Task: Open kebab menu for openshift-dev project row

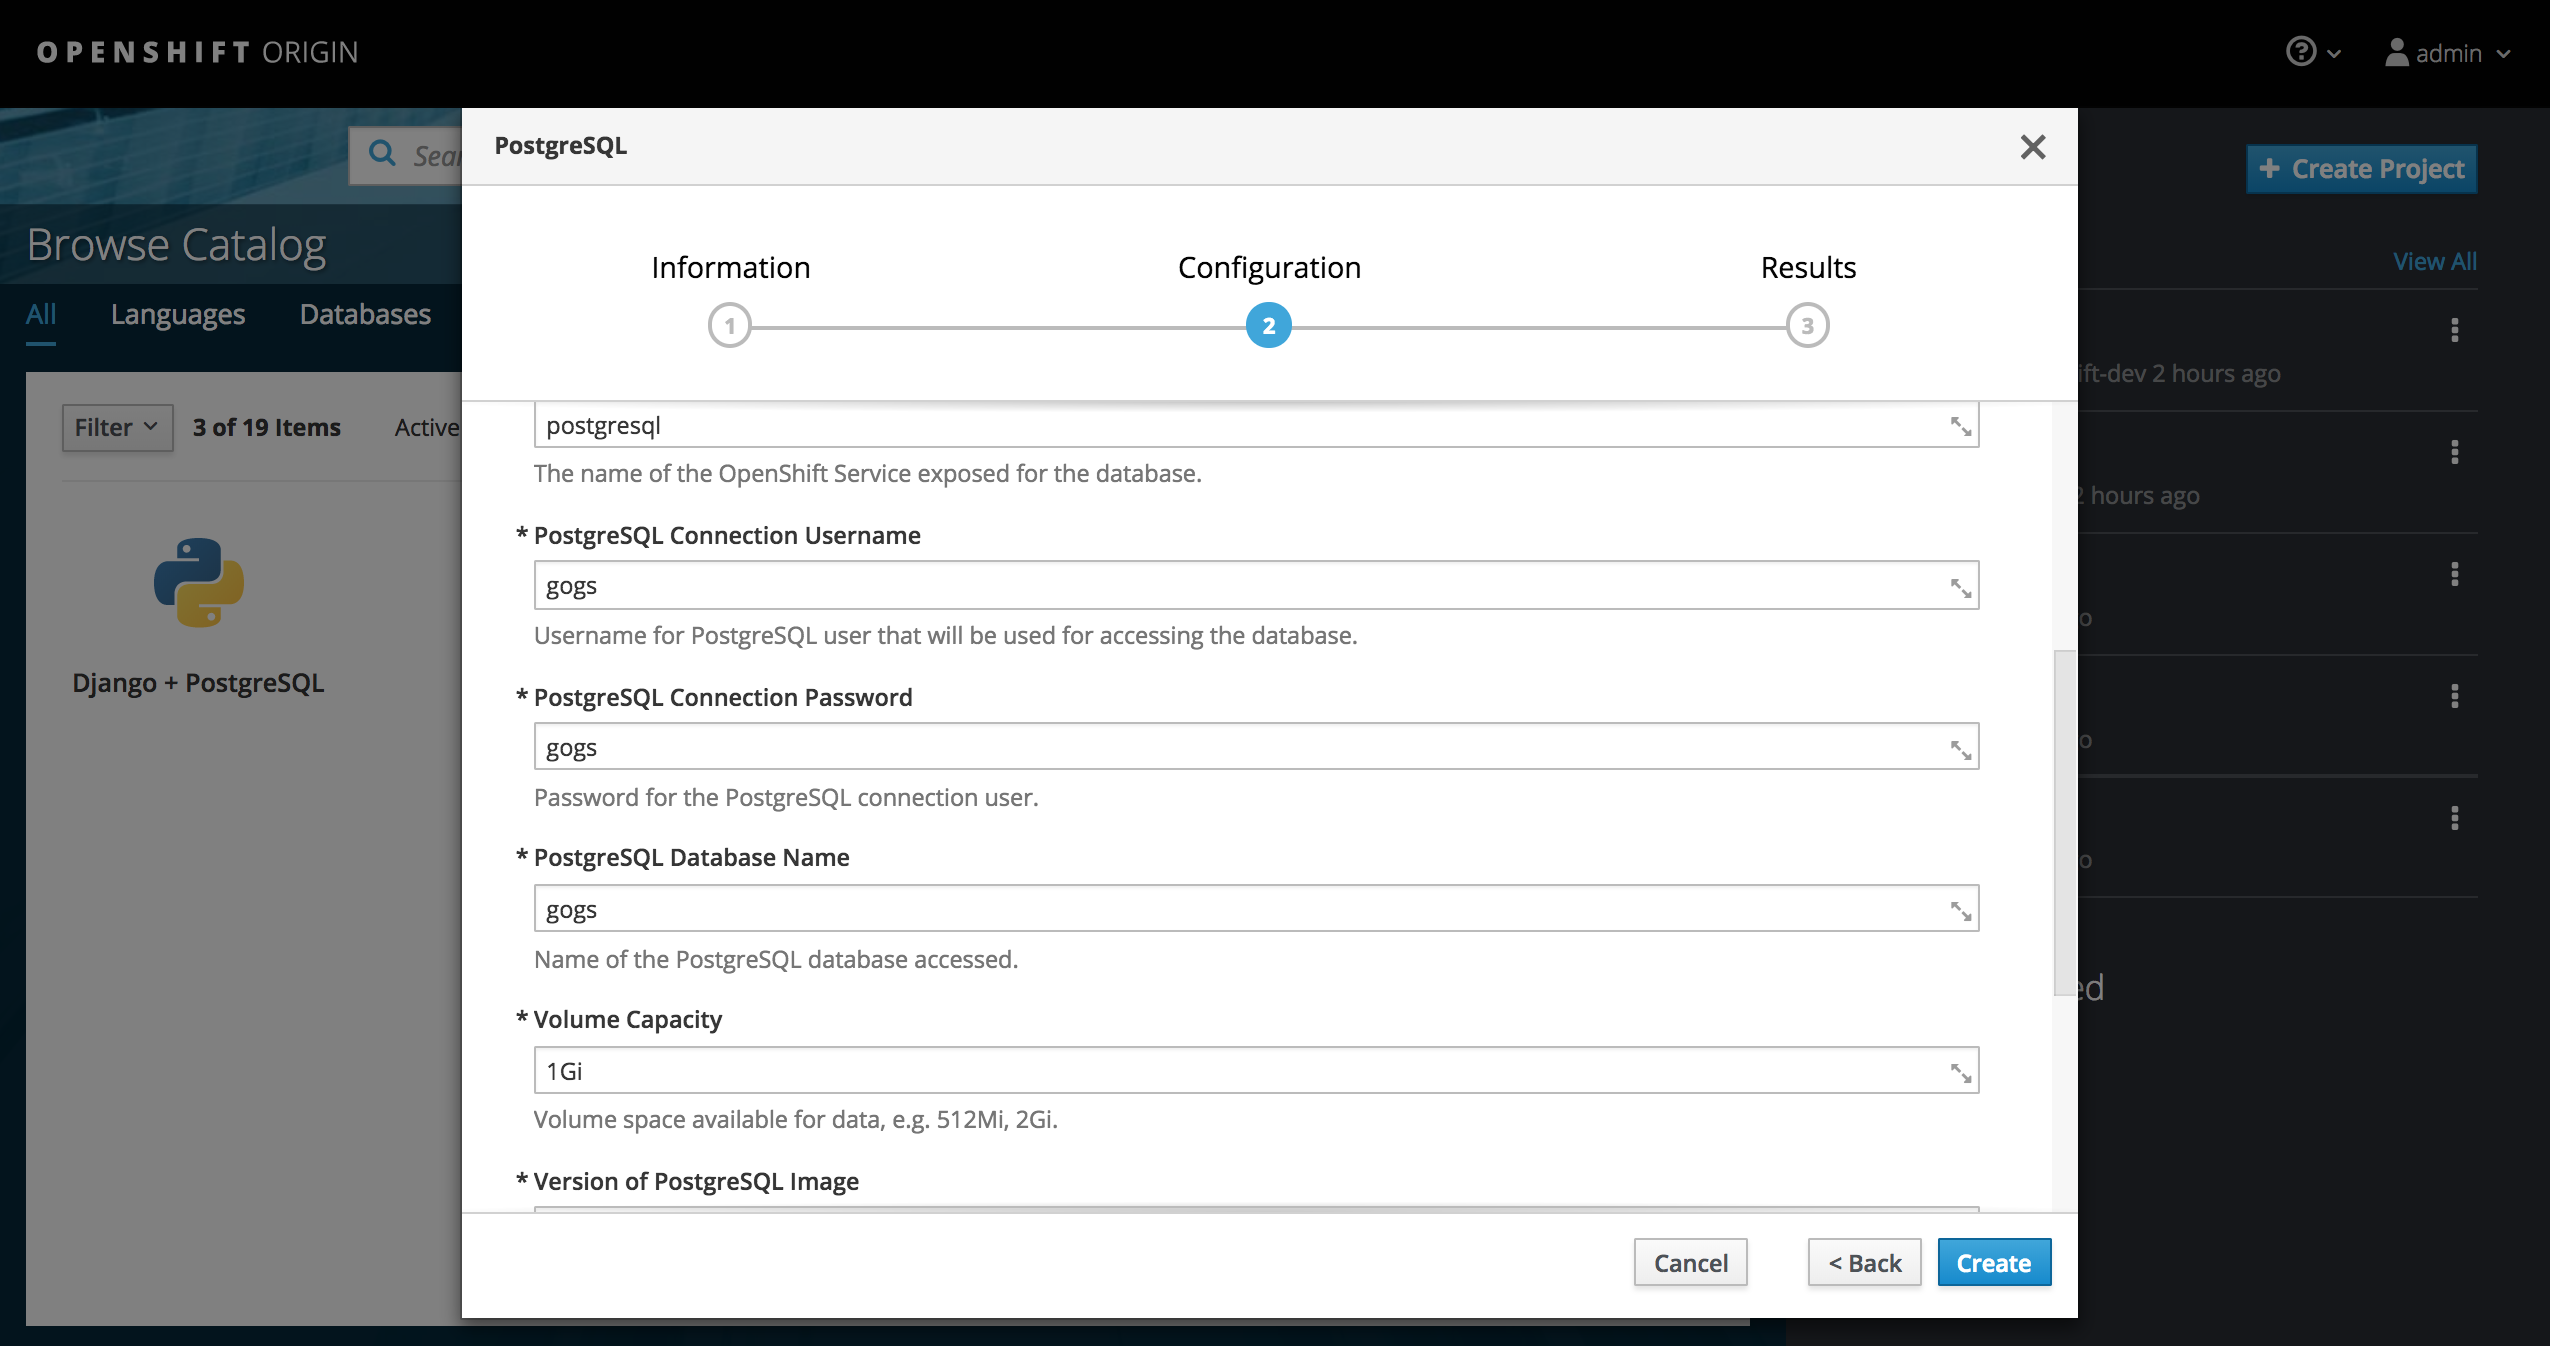Action: (2454, 330)
